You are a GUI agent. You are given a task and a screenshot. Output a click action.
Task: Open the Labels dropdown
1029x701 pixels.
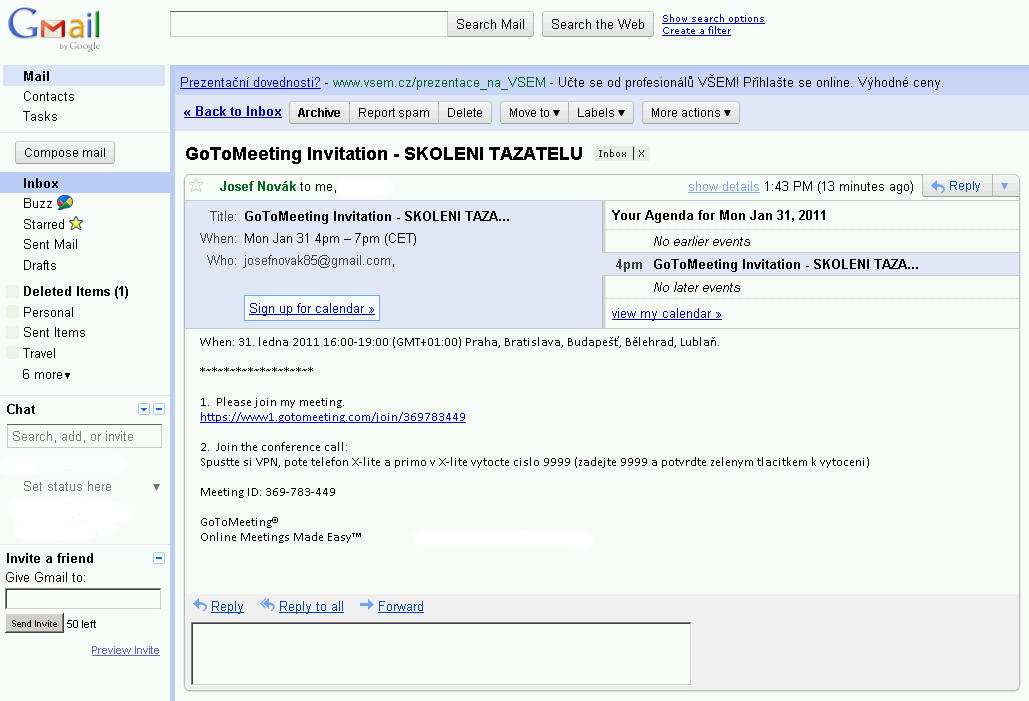pyautogui.click(x=600, y=113)
